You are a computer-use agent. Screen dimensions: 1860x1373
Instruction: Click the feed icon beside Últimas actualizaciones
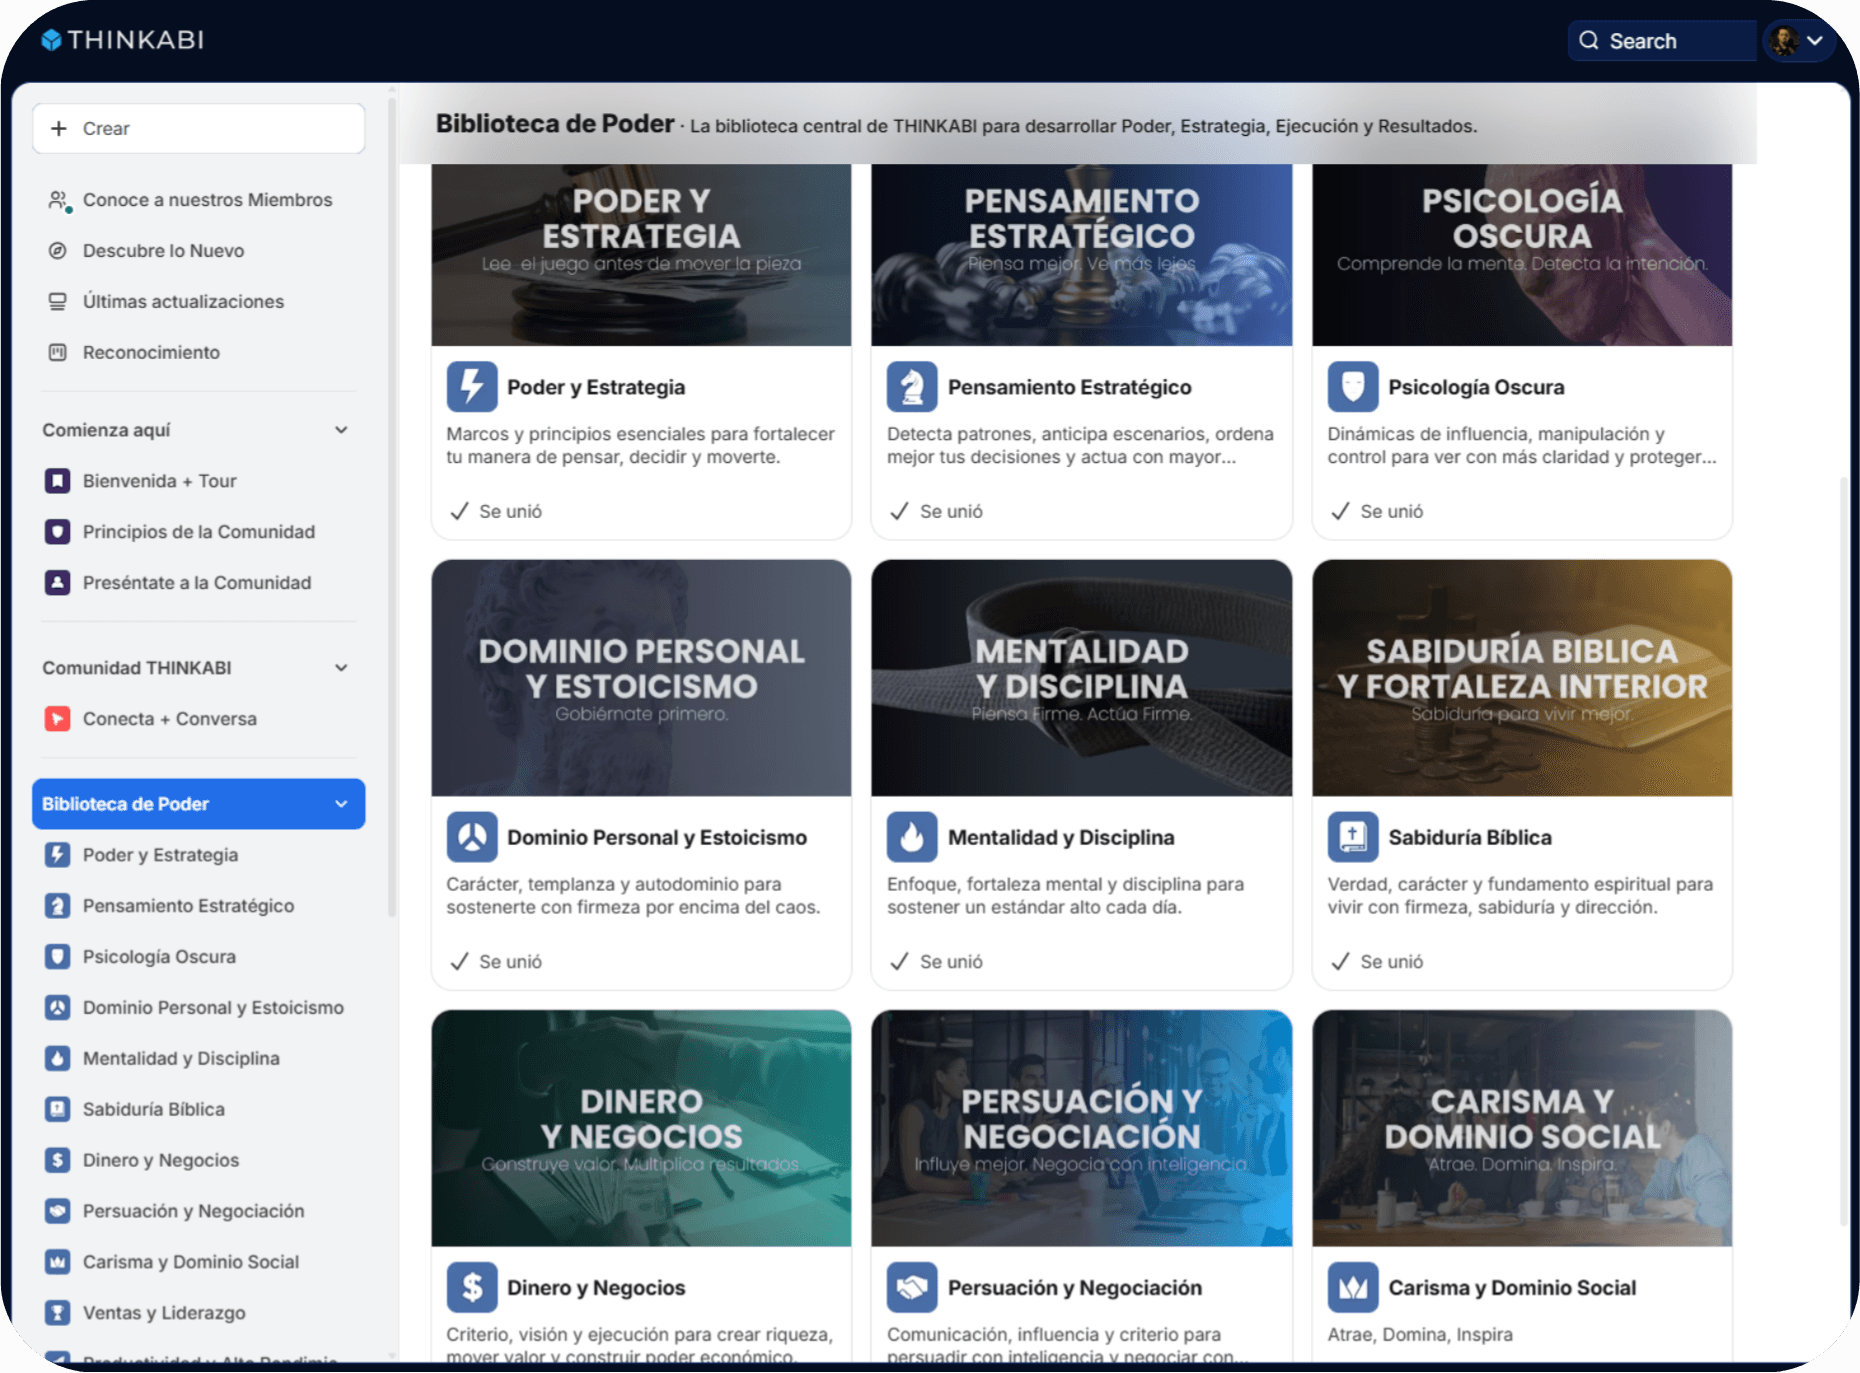point(58,302)
